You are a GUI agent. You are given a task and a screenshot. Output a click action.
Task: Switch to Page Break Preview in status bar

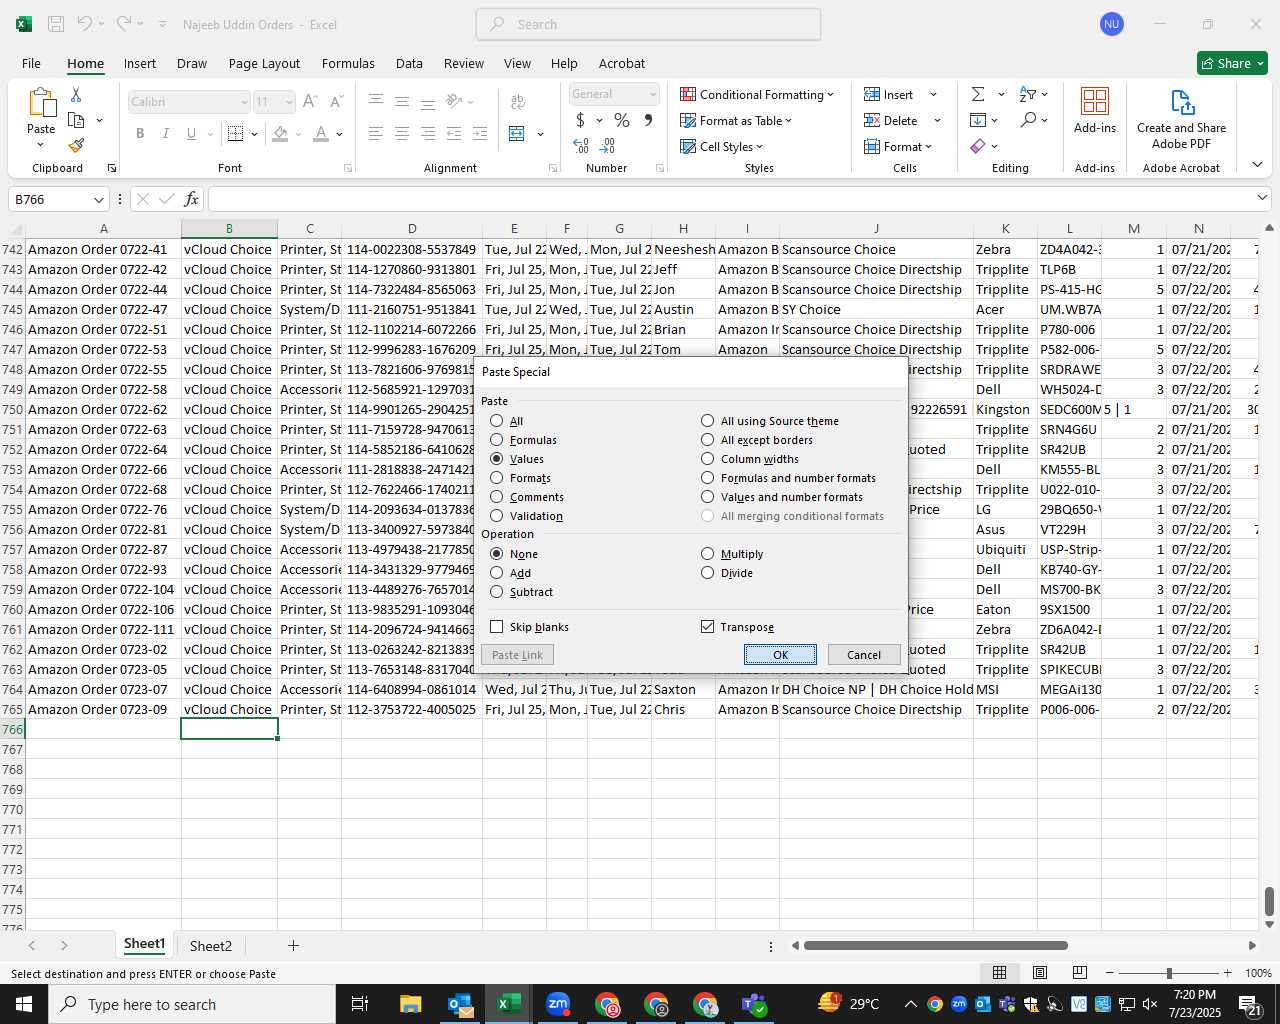pyautogui.click(x=1080, y=973)
